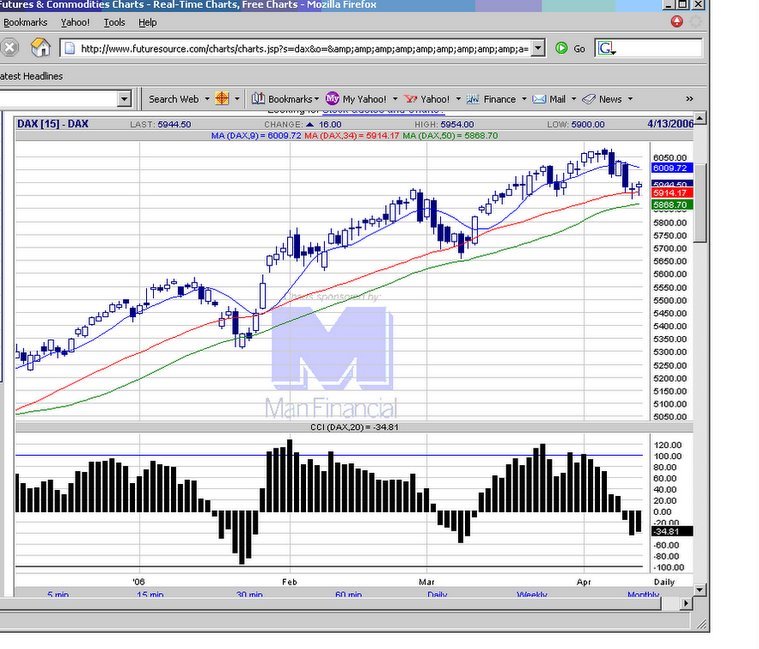
Task: Click the MA (DAX,9) = 6009.72 legend text
Action: click(256, 136)
